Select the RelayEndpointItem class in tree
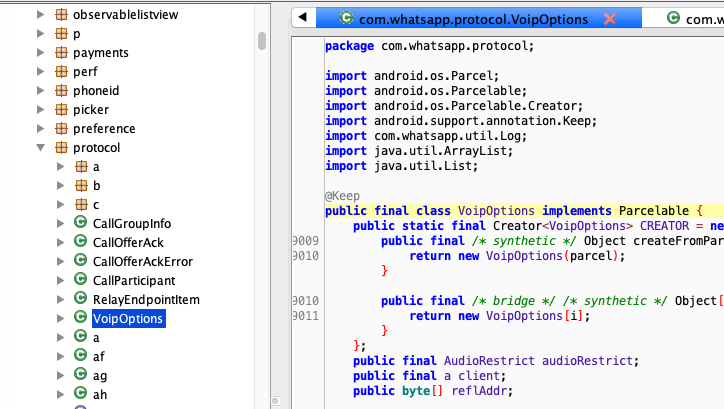The width and height of the screenshot is (724, 409). [146, 300]
